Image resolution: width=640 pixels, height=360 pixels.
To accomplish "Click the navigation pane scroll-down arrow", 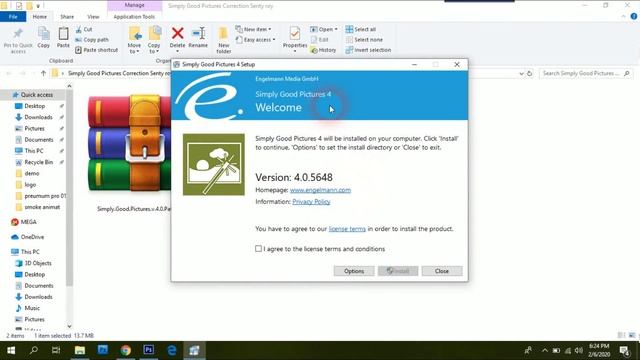I will (x=69, y=326).
